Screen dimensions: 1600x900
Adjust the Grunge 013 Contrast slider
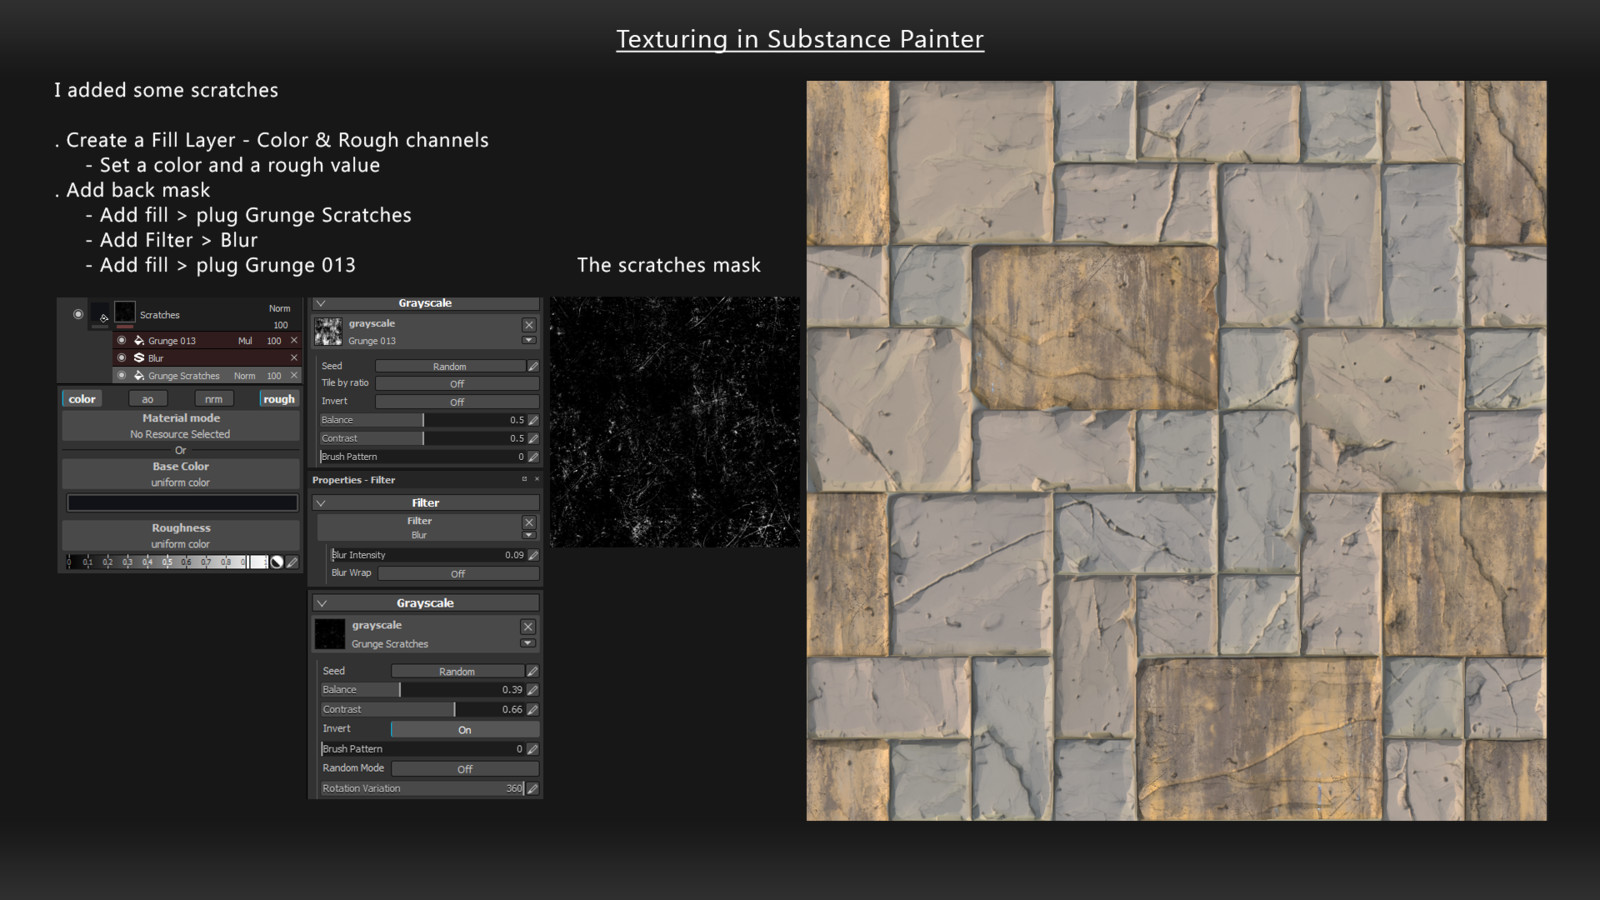click(422, 438)
